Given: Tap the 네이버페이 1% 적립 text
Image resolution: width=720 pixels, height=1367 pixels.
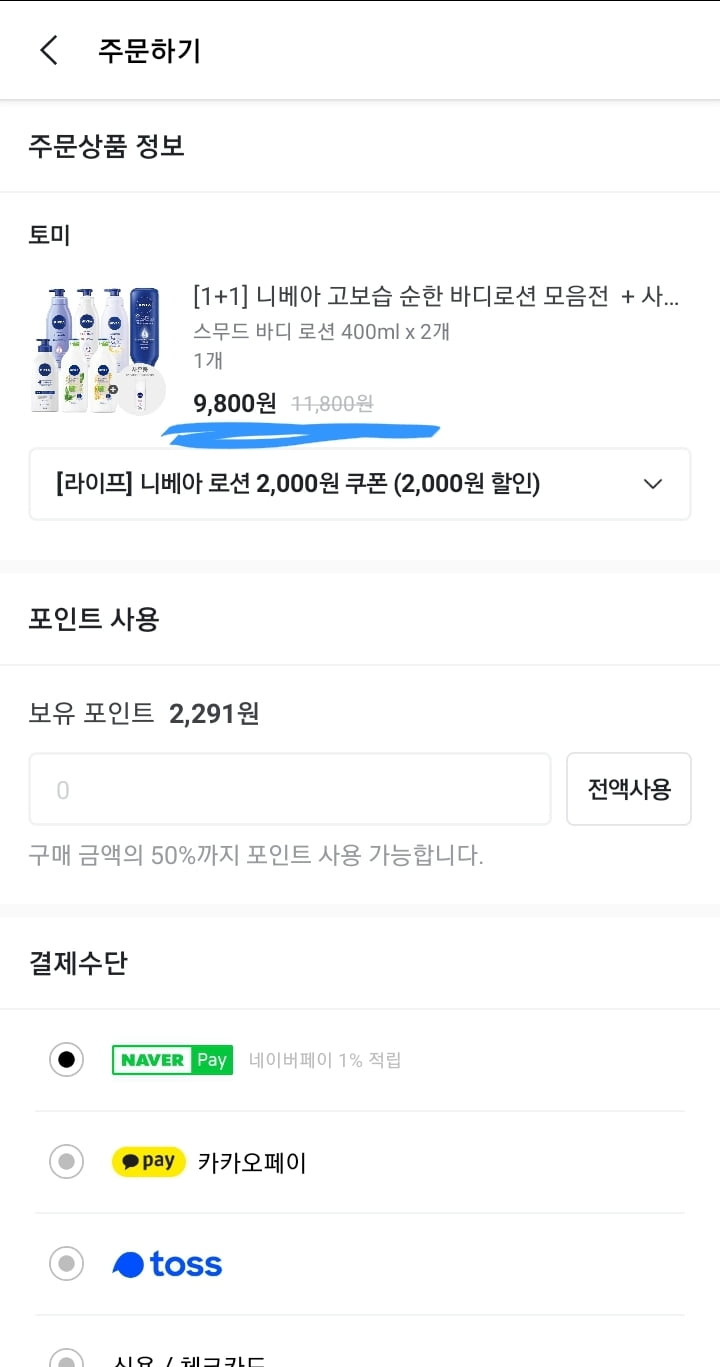Looking at the screenshot, I should click(325, 1060).
